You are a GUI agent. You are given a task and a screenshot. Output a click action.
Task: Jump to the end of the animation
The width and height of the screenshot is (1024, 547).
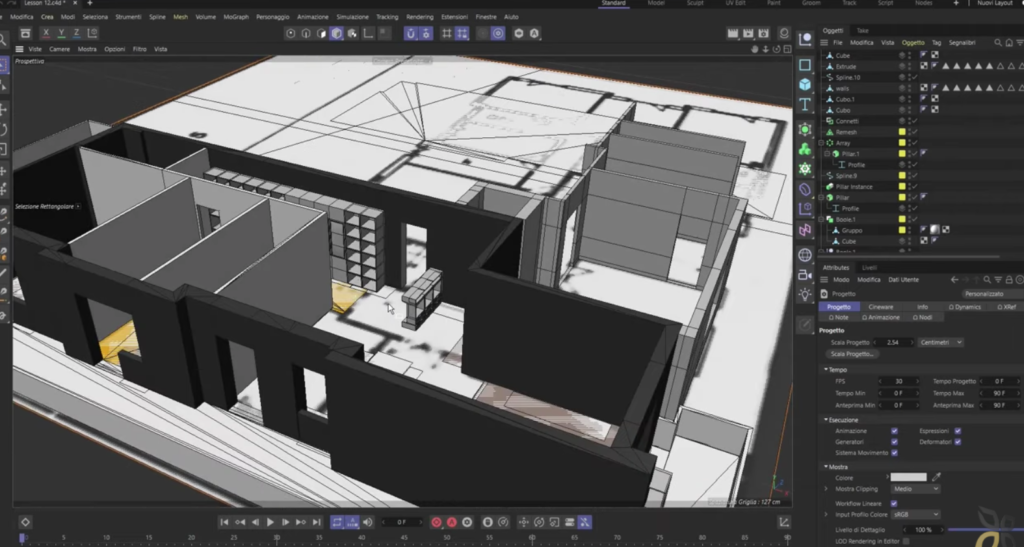pyautogui.click(x=316, y=522)
